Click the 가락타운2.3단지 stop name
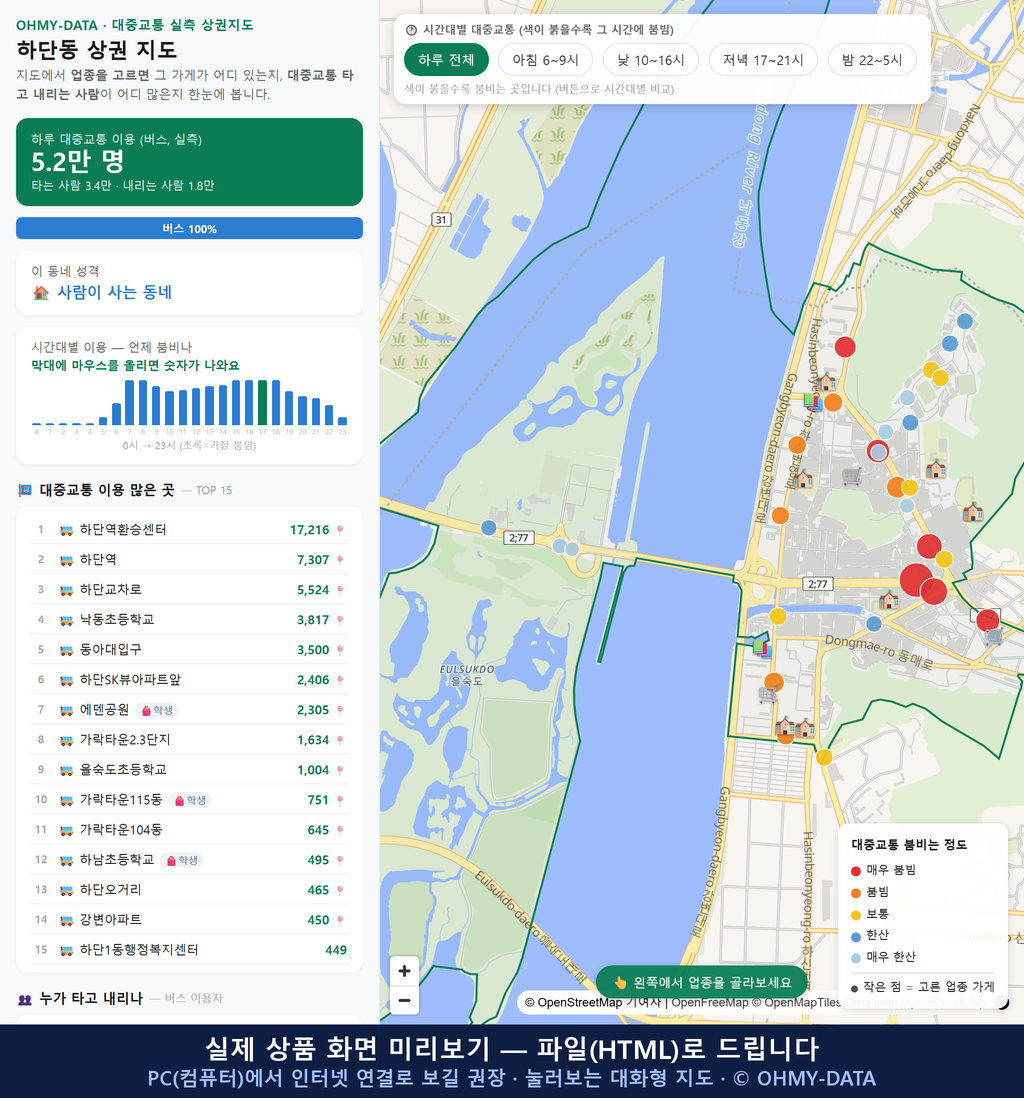The image size is (1024, 1098). (125, 739)
